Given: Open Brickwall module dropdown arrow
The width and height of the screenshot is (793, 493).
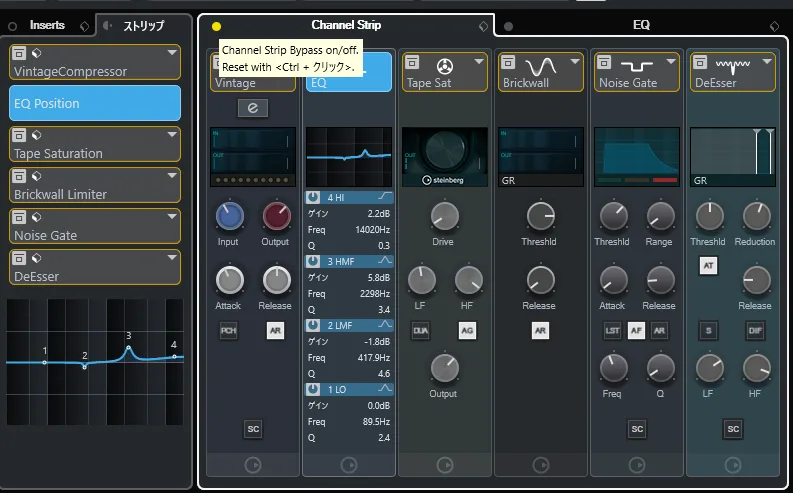Looking at the screenshot, I should [x=575, y=62].
